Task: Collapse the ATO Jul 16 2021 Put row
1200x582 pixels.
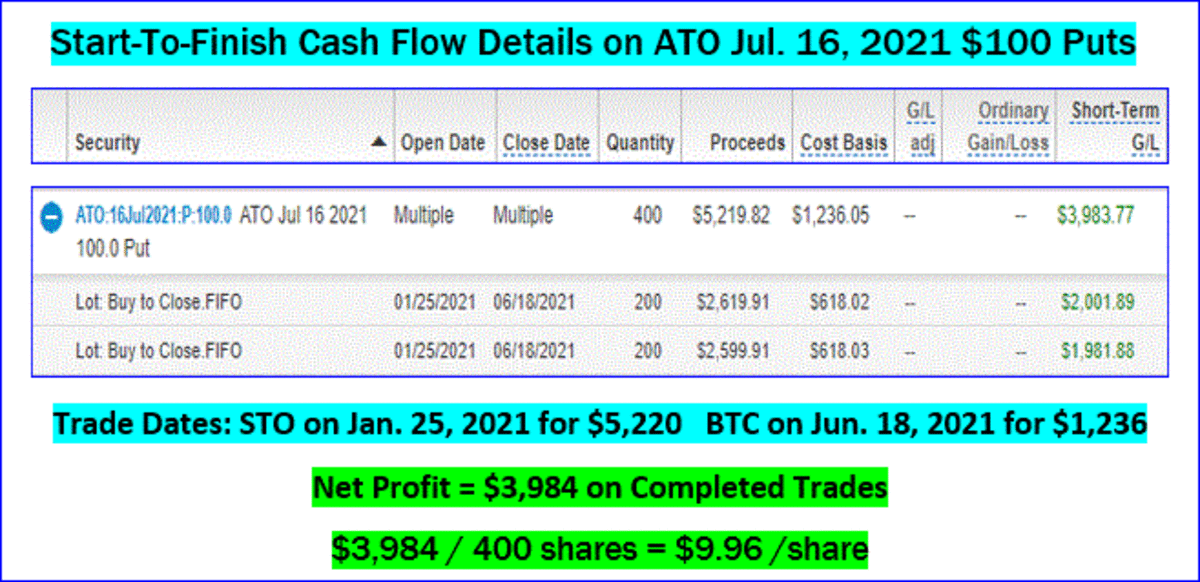Action: [x=50, y=218]
